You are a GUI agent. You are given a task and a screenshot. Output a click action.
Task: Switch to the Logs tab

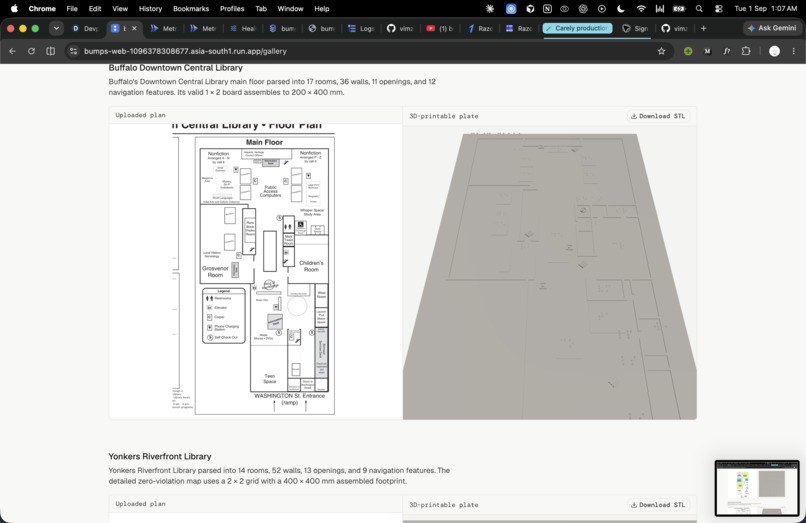point(361,28)
